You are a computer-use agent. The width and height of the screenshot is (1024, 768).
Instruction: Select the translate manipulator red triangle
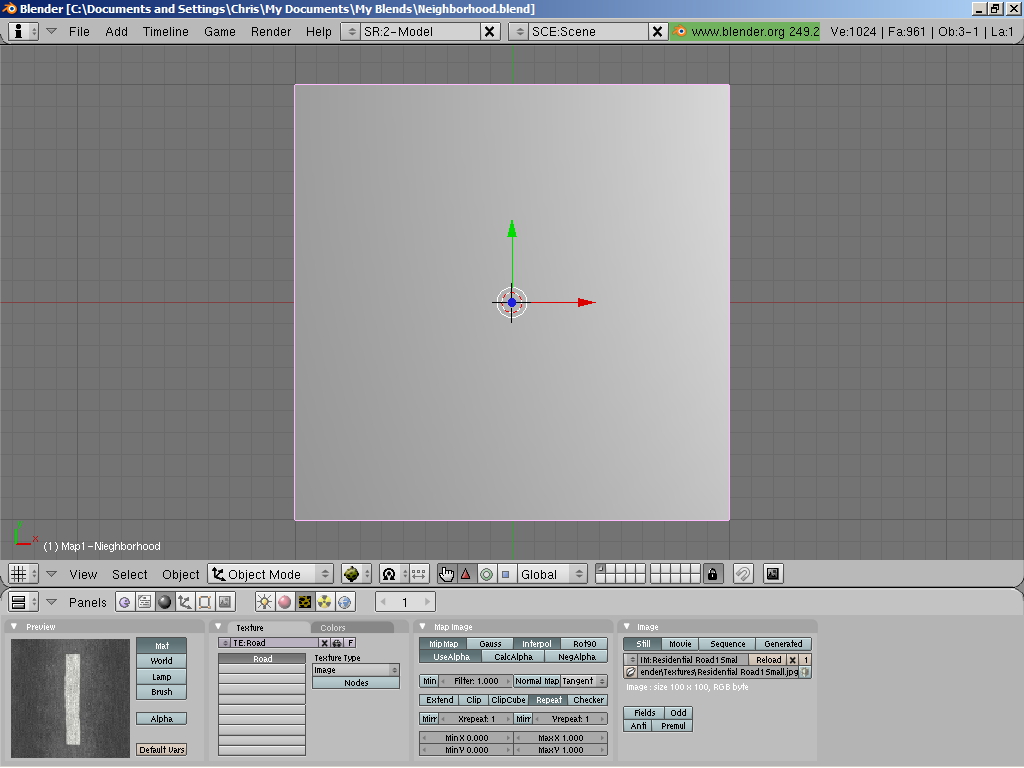point(466,574)
